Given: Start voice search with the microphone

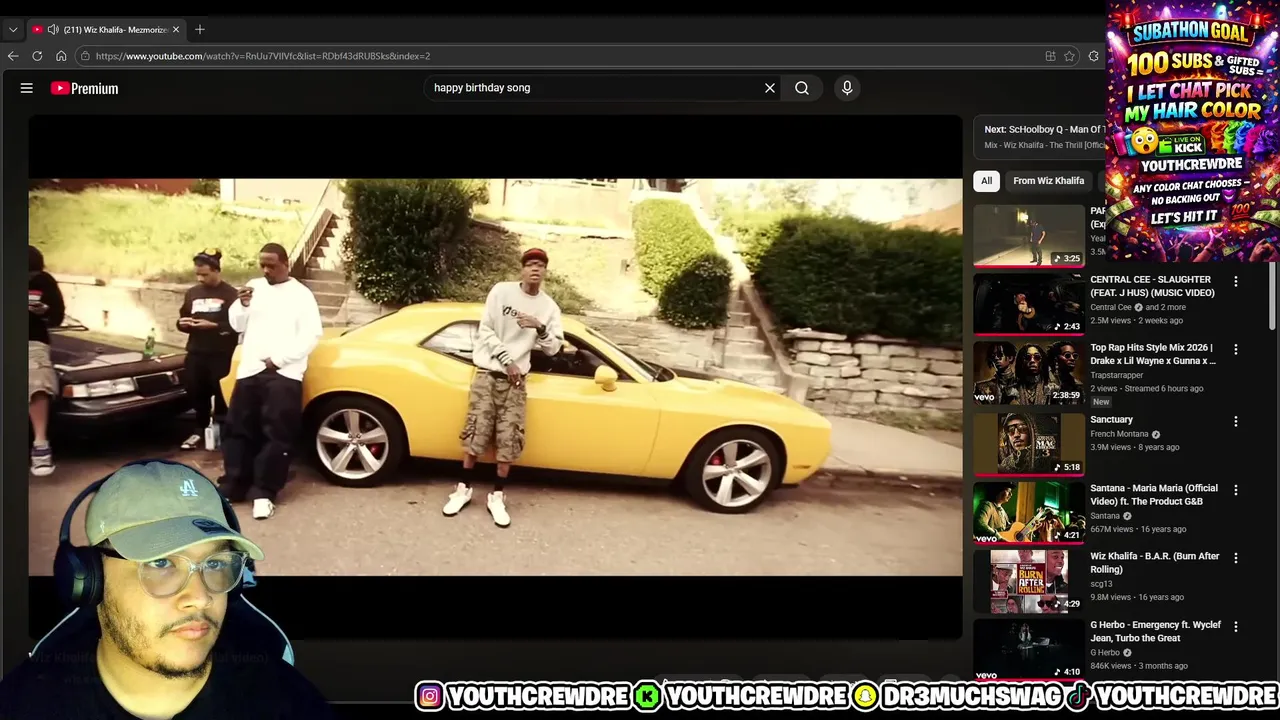Looking at the screenshot, I should tap(847, 88).
